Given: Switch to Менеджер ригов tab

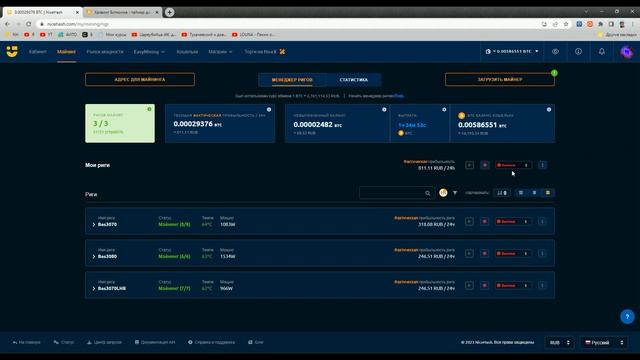Looking at the screenshot, I should [292, 80].
